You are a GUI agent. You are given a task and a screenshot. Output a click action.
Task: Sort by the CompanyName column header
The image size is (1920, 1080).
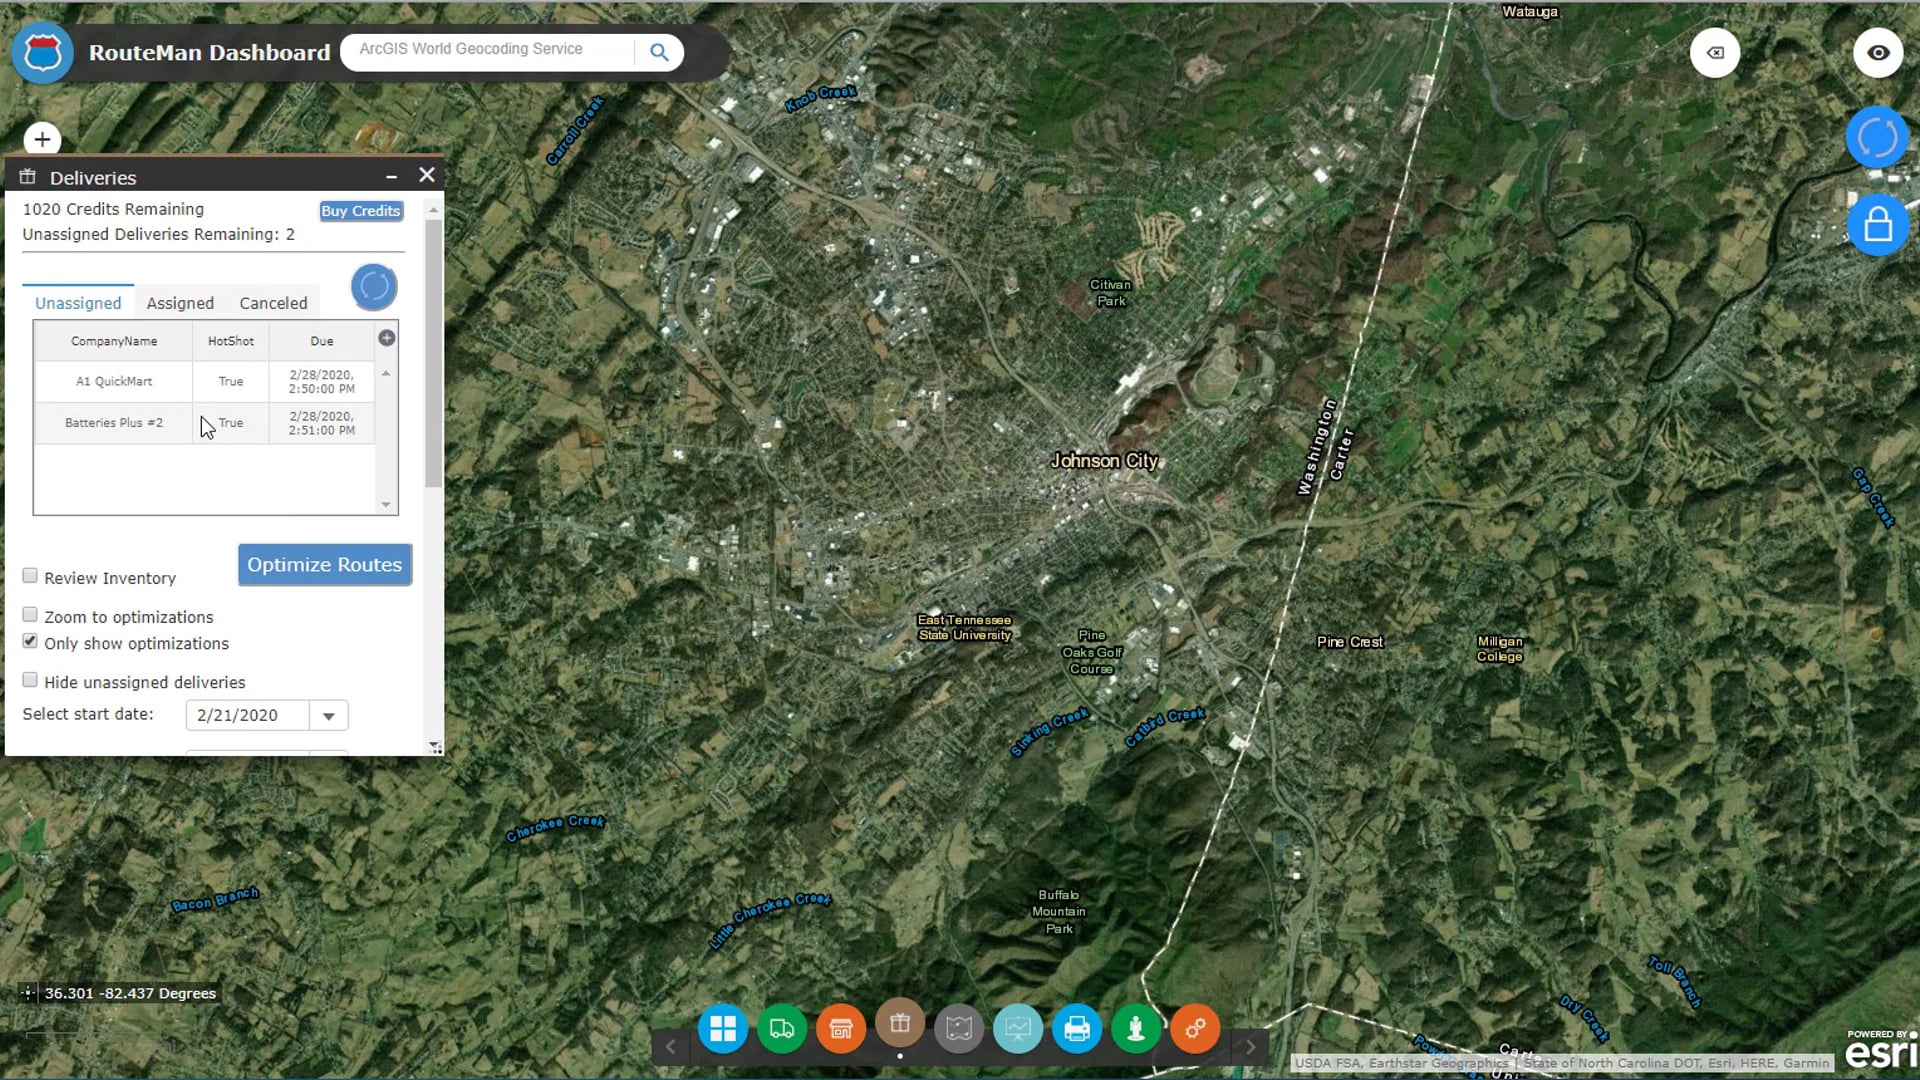click(x=114, y=341)
